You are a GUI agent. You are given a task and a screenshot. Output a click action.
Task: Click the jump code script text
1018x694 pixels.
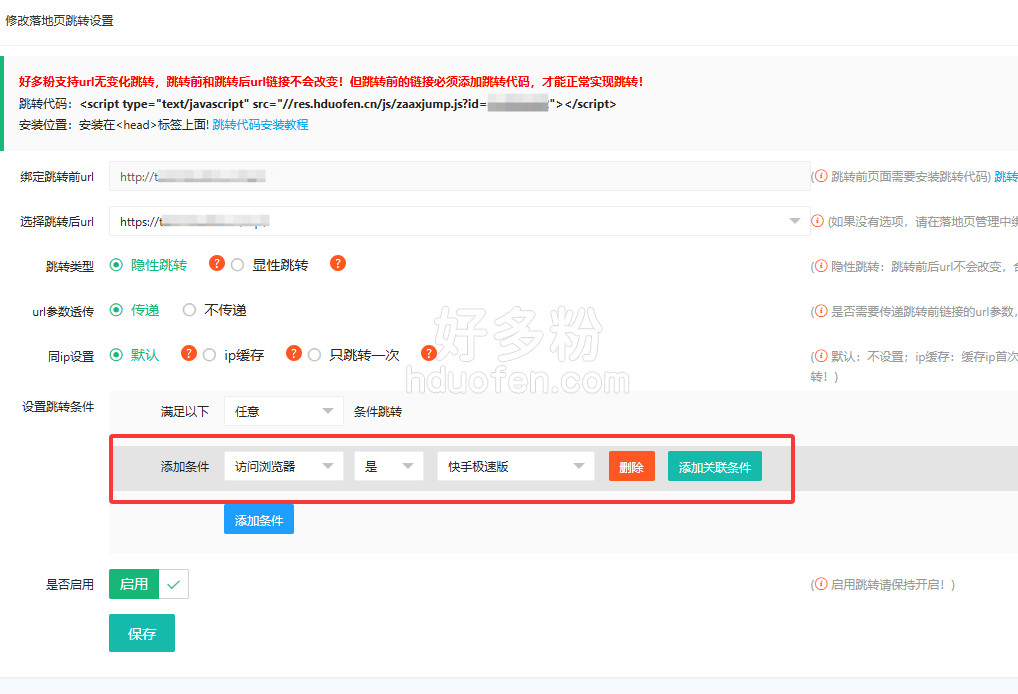[348, 104]
